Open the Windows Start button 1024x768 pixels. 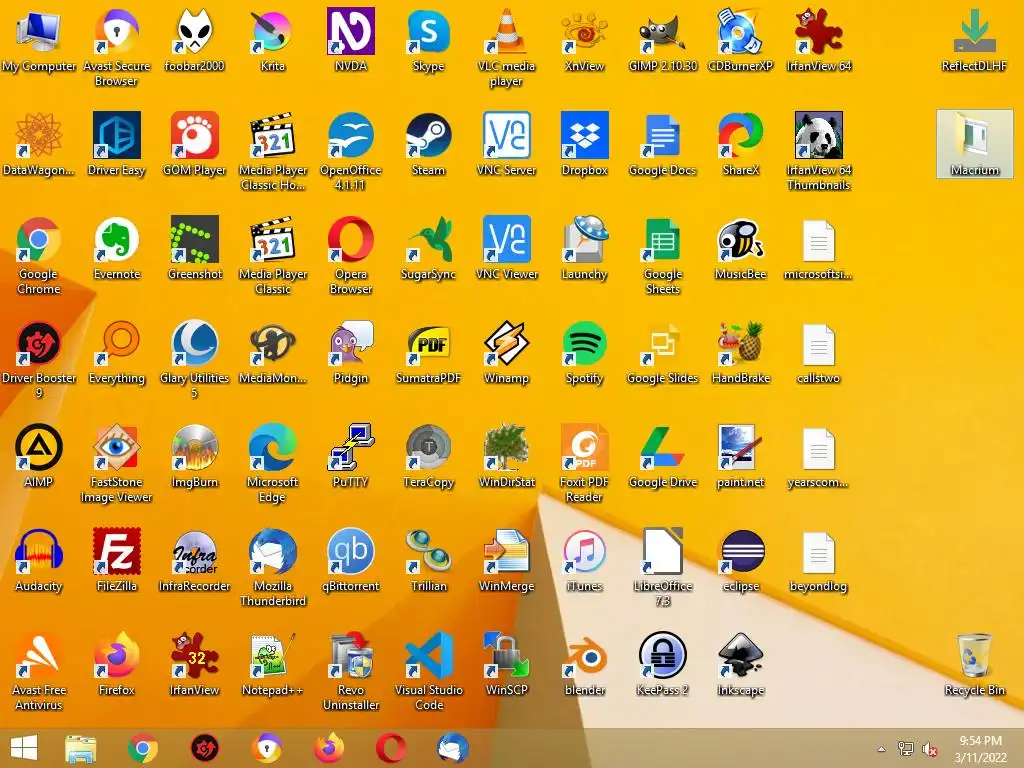pos(24,748)
